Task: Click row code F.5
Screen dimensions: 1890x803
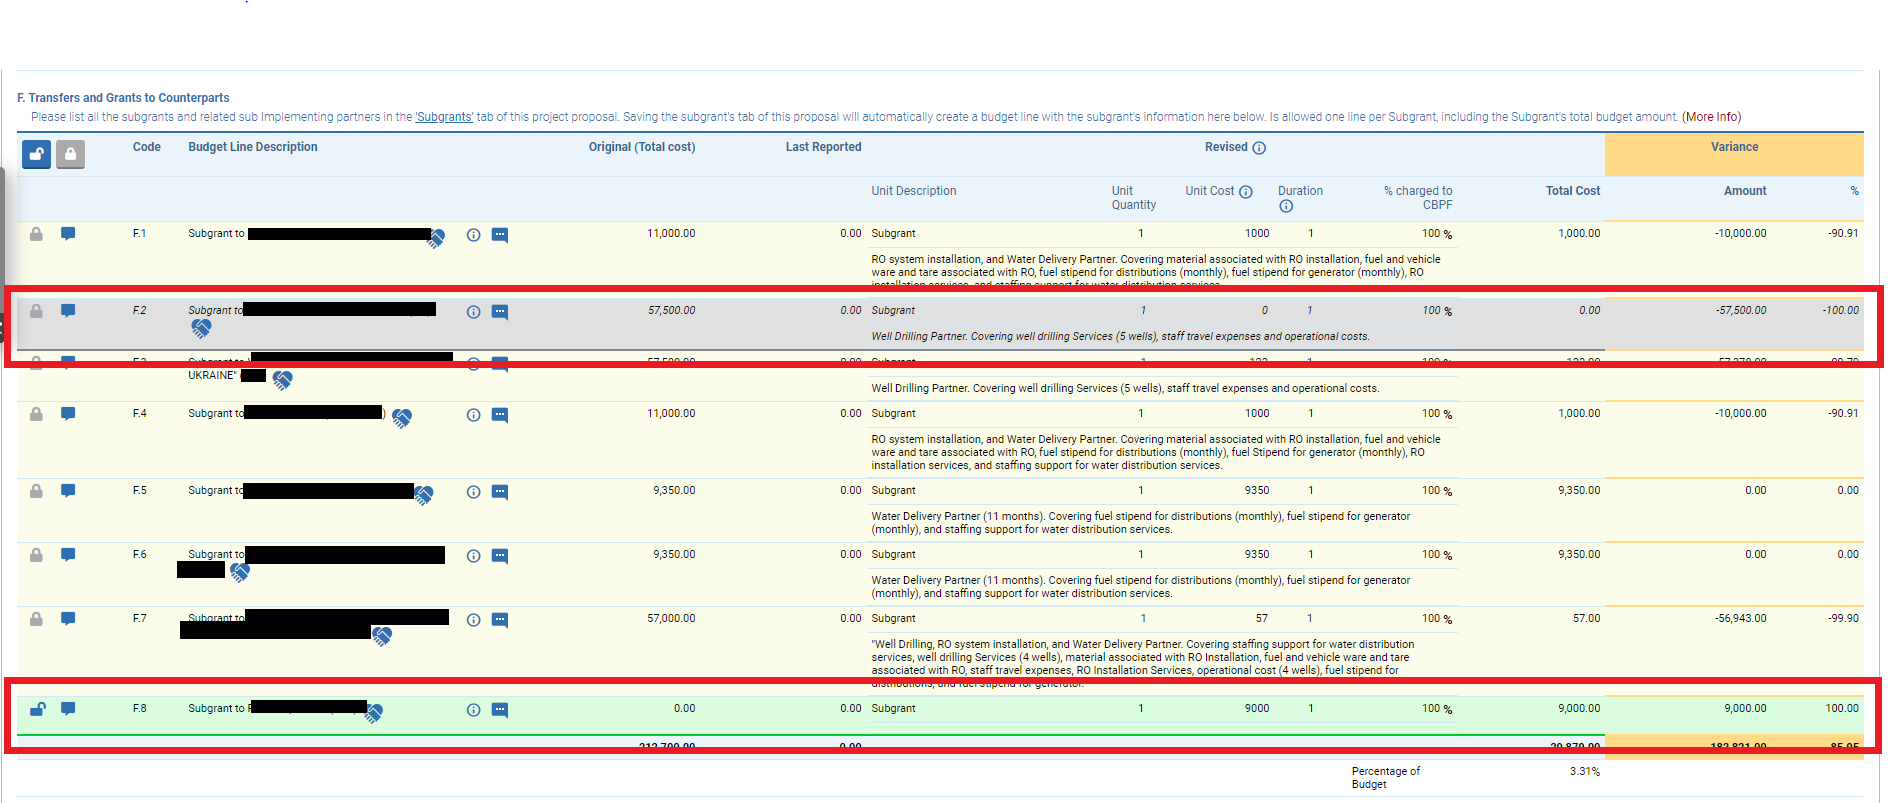Action: [140, 491]
